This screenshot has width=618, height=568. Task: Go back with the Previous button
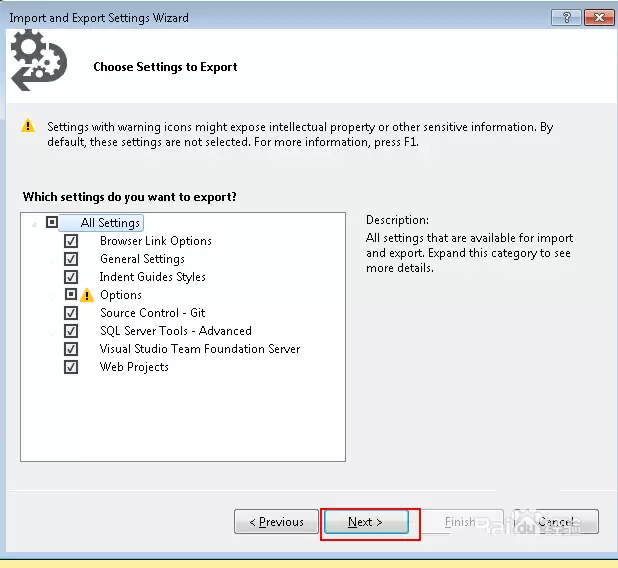coord(276,522)
